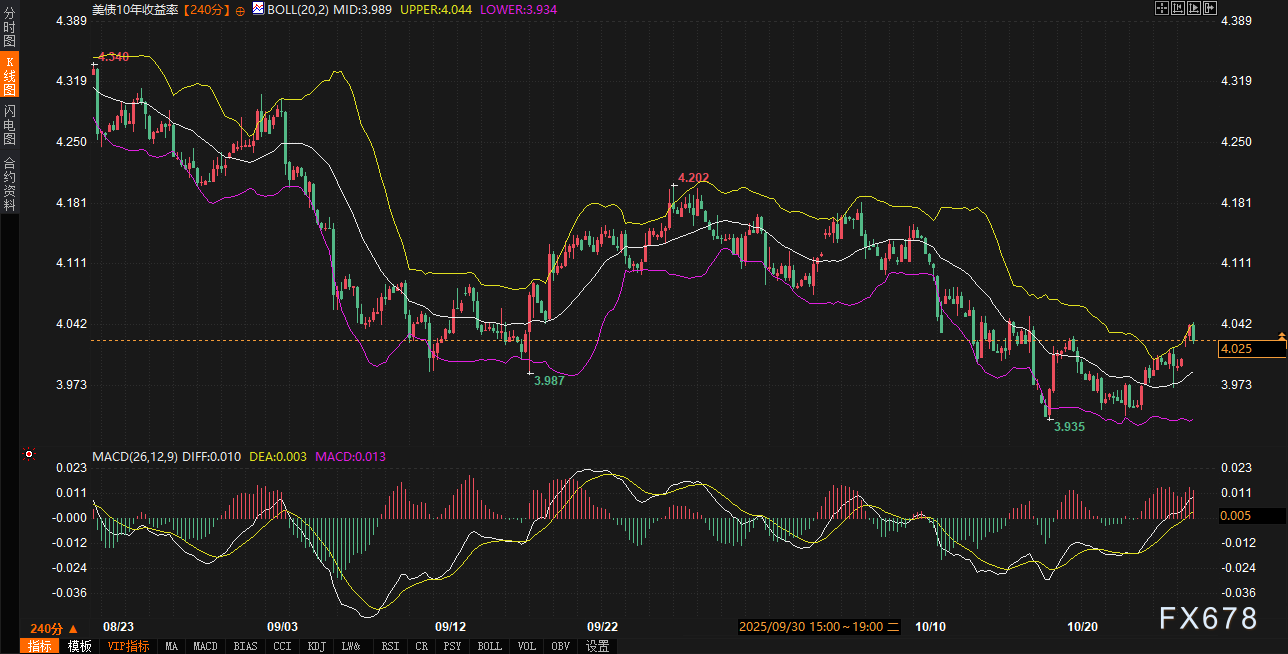This screenshot has width=1288, height=654.
Task: Select the K线图 sidebar tab
Action: (x=9, y=76)
